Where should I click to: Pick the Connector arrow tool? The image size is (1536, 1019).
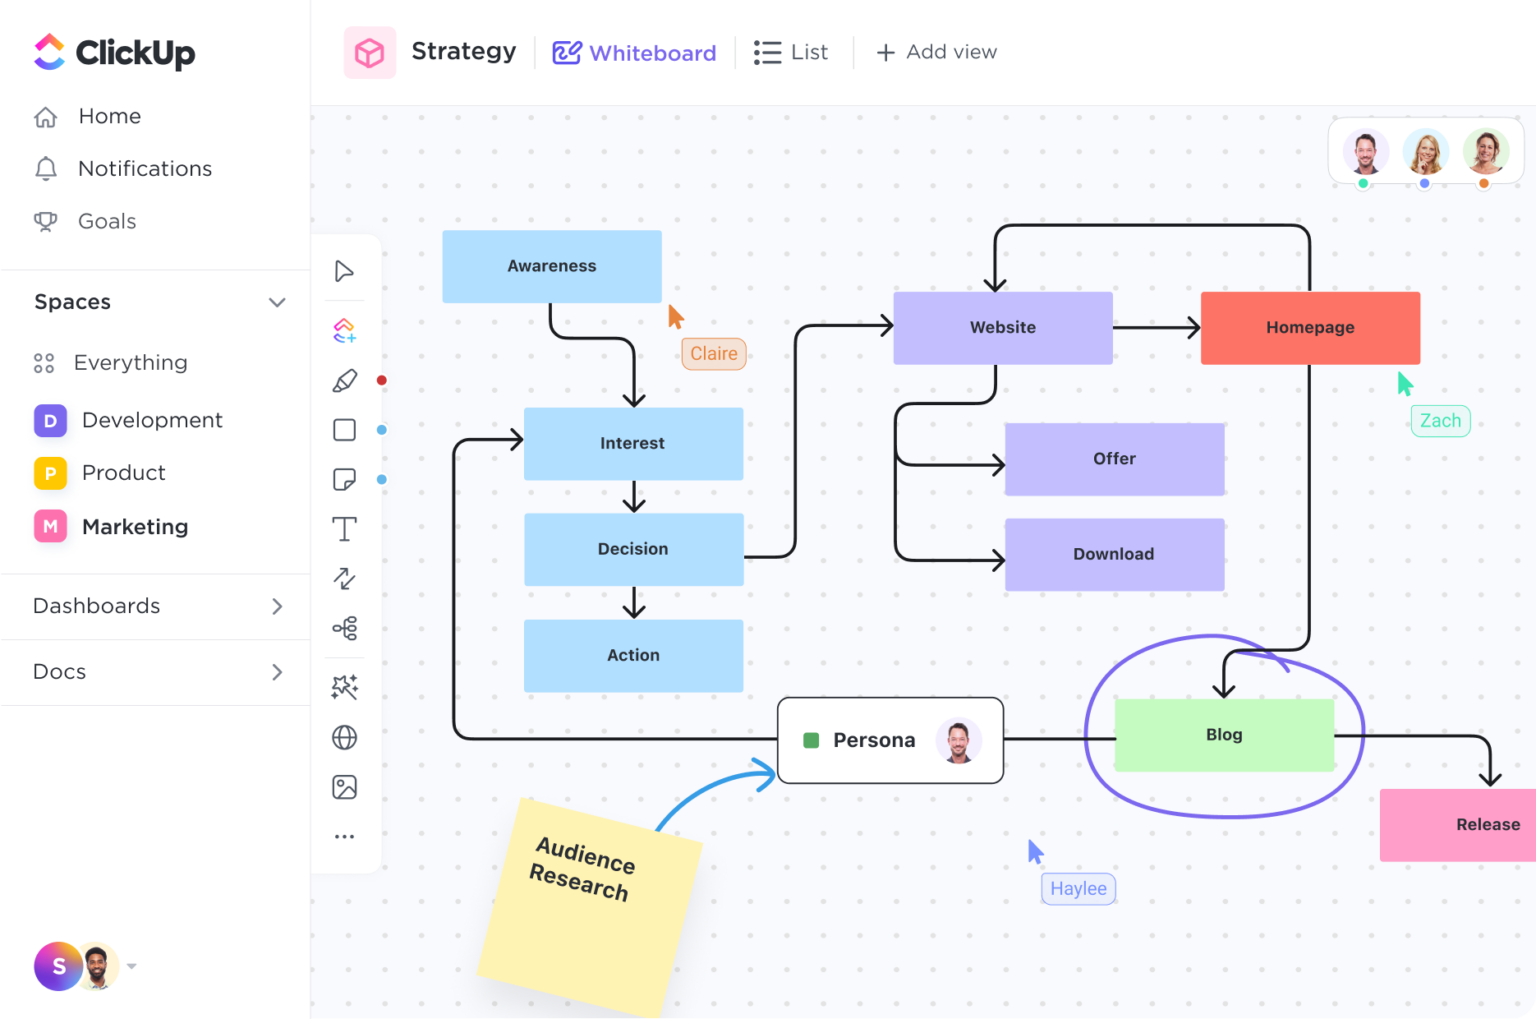pos(344,578)
